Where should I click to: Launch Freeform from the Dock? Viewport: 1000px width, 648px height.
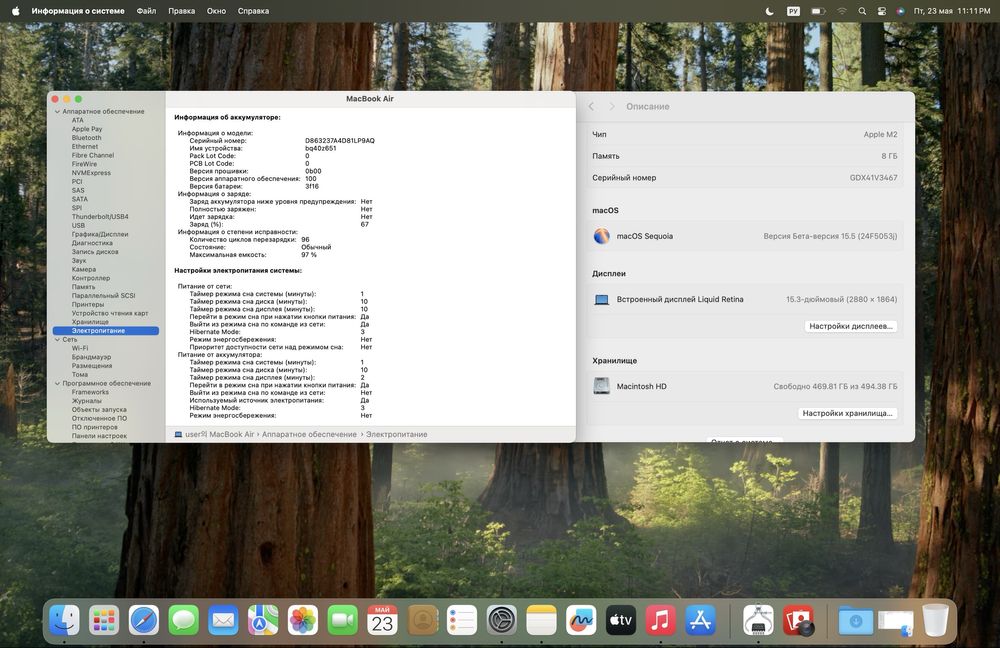tap(581, 620)
